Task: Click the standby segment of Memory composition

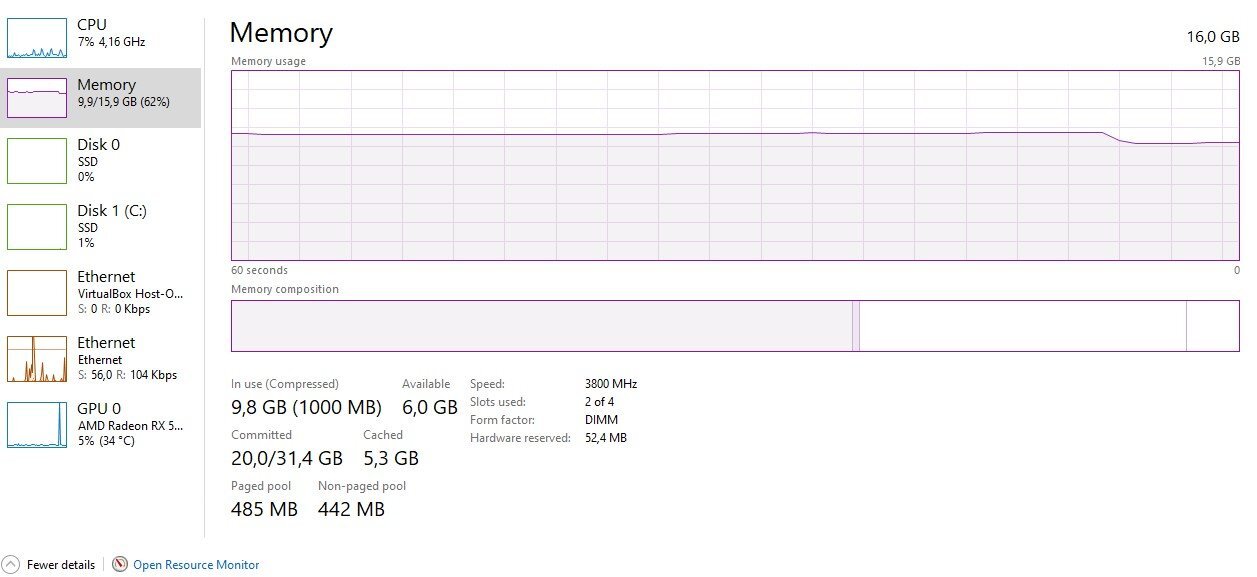Action: point(1022,326)
